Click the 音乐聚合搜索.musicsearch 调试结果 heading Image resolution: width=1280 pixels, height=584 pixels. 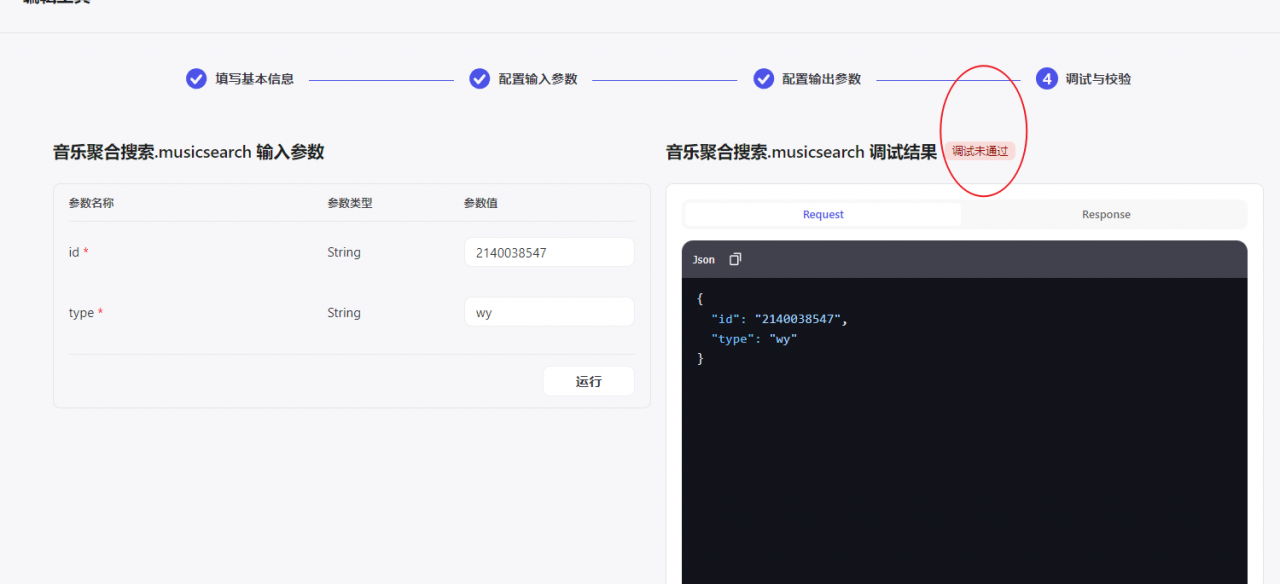802,152
